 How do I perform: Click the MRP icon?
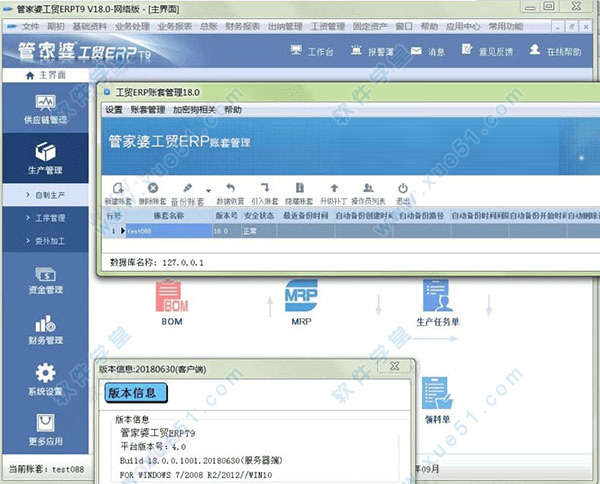click(301, 295)
